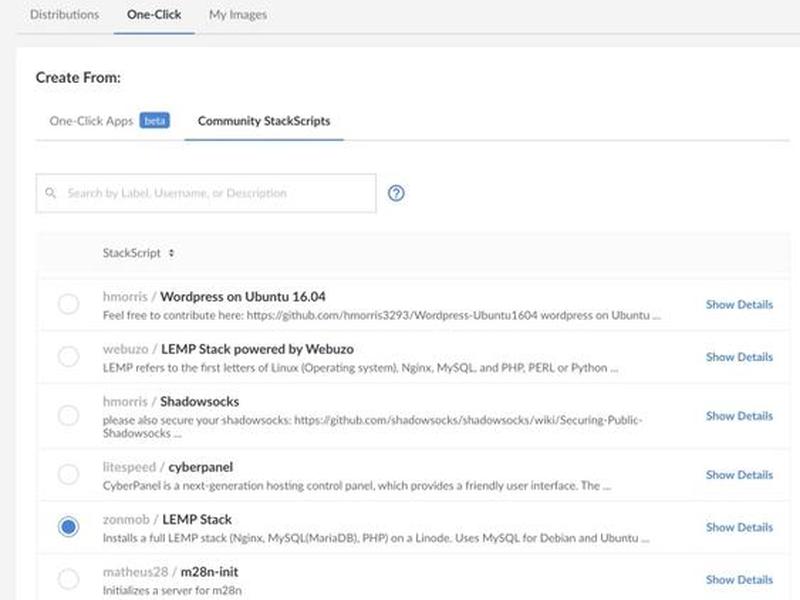
Task: Show Details for zonmob LEMP Stack
Action: point(739,528)
